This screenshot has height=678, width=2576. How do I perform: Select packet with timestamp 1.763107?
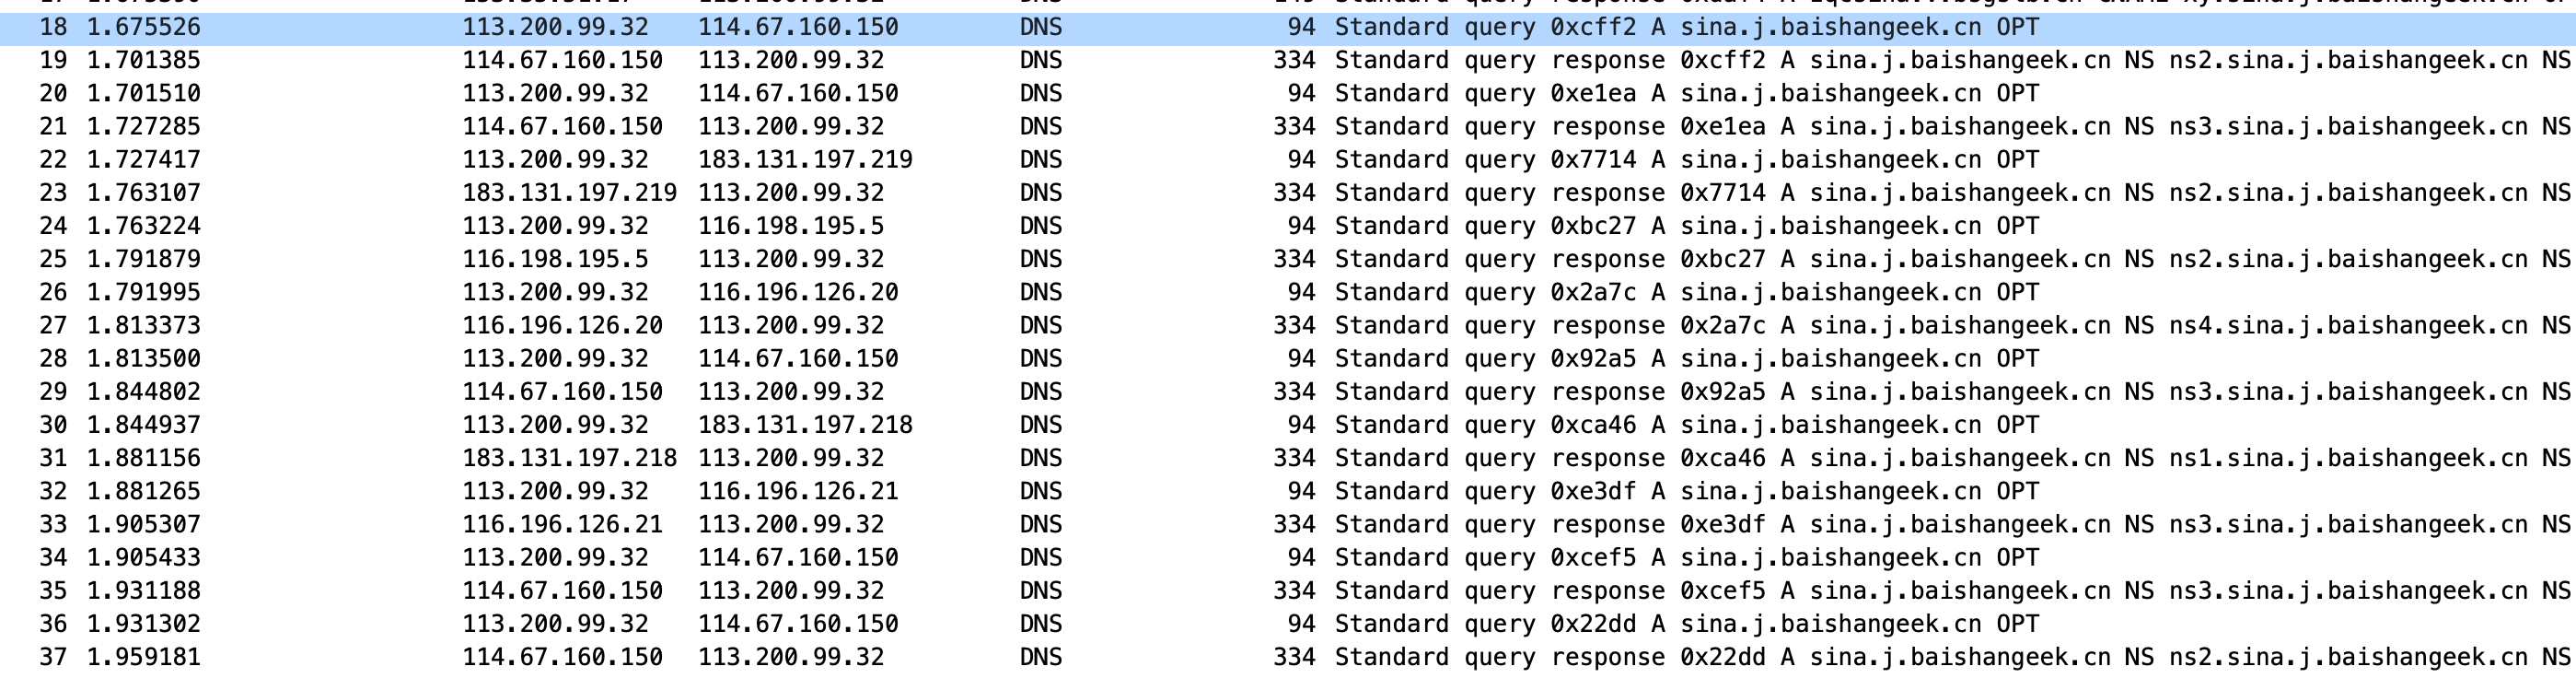click(1288, 193)
